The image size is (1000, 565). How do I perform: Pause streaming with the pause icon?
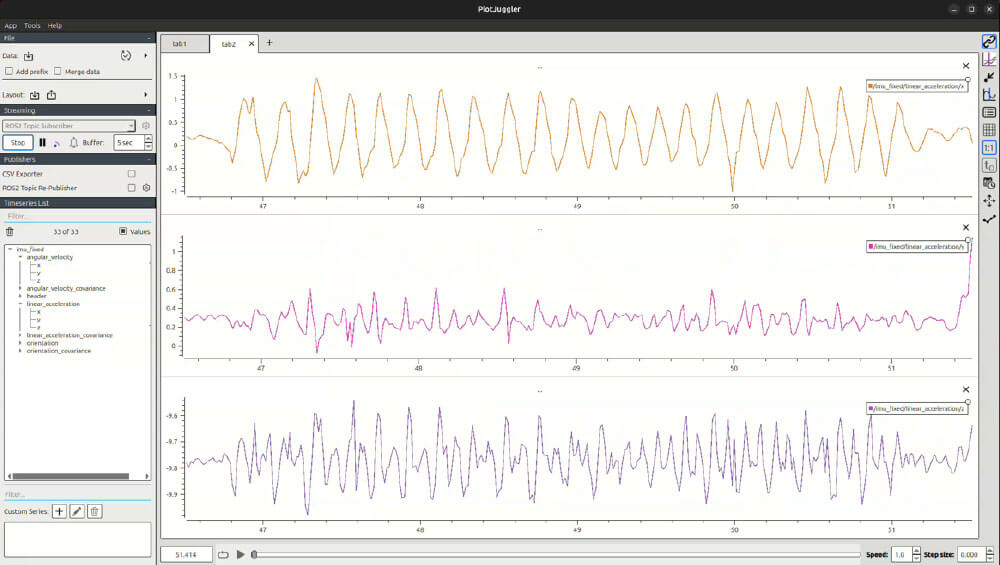point(42,143)
